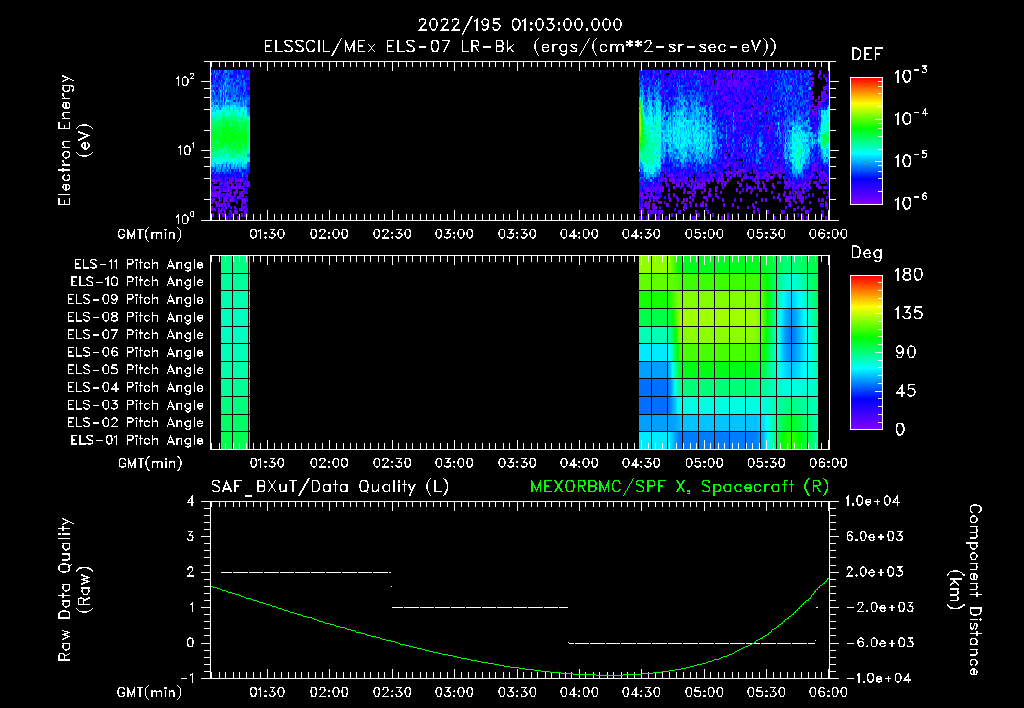Select the ELS-01 Pitch Angle row label
The width and height of the screenshot is (1024, 708).
click(x=137, y=440)
